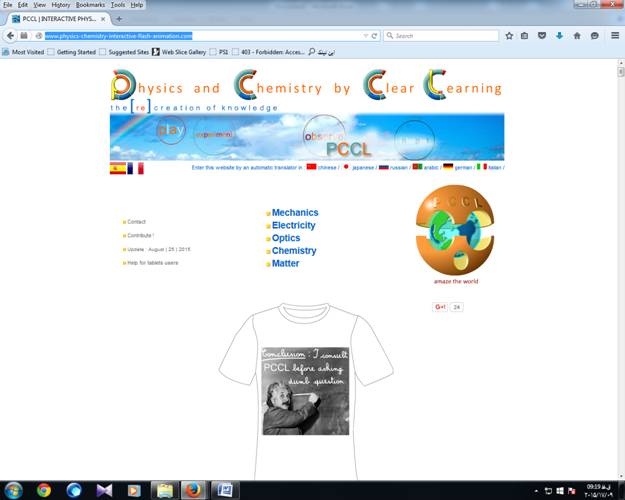
Task: Go to Firefox Home icon
Action: (577, 36)
